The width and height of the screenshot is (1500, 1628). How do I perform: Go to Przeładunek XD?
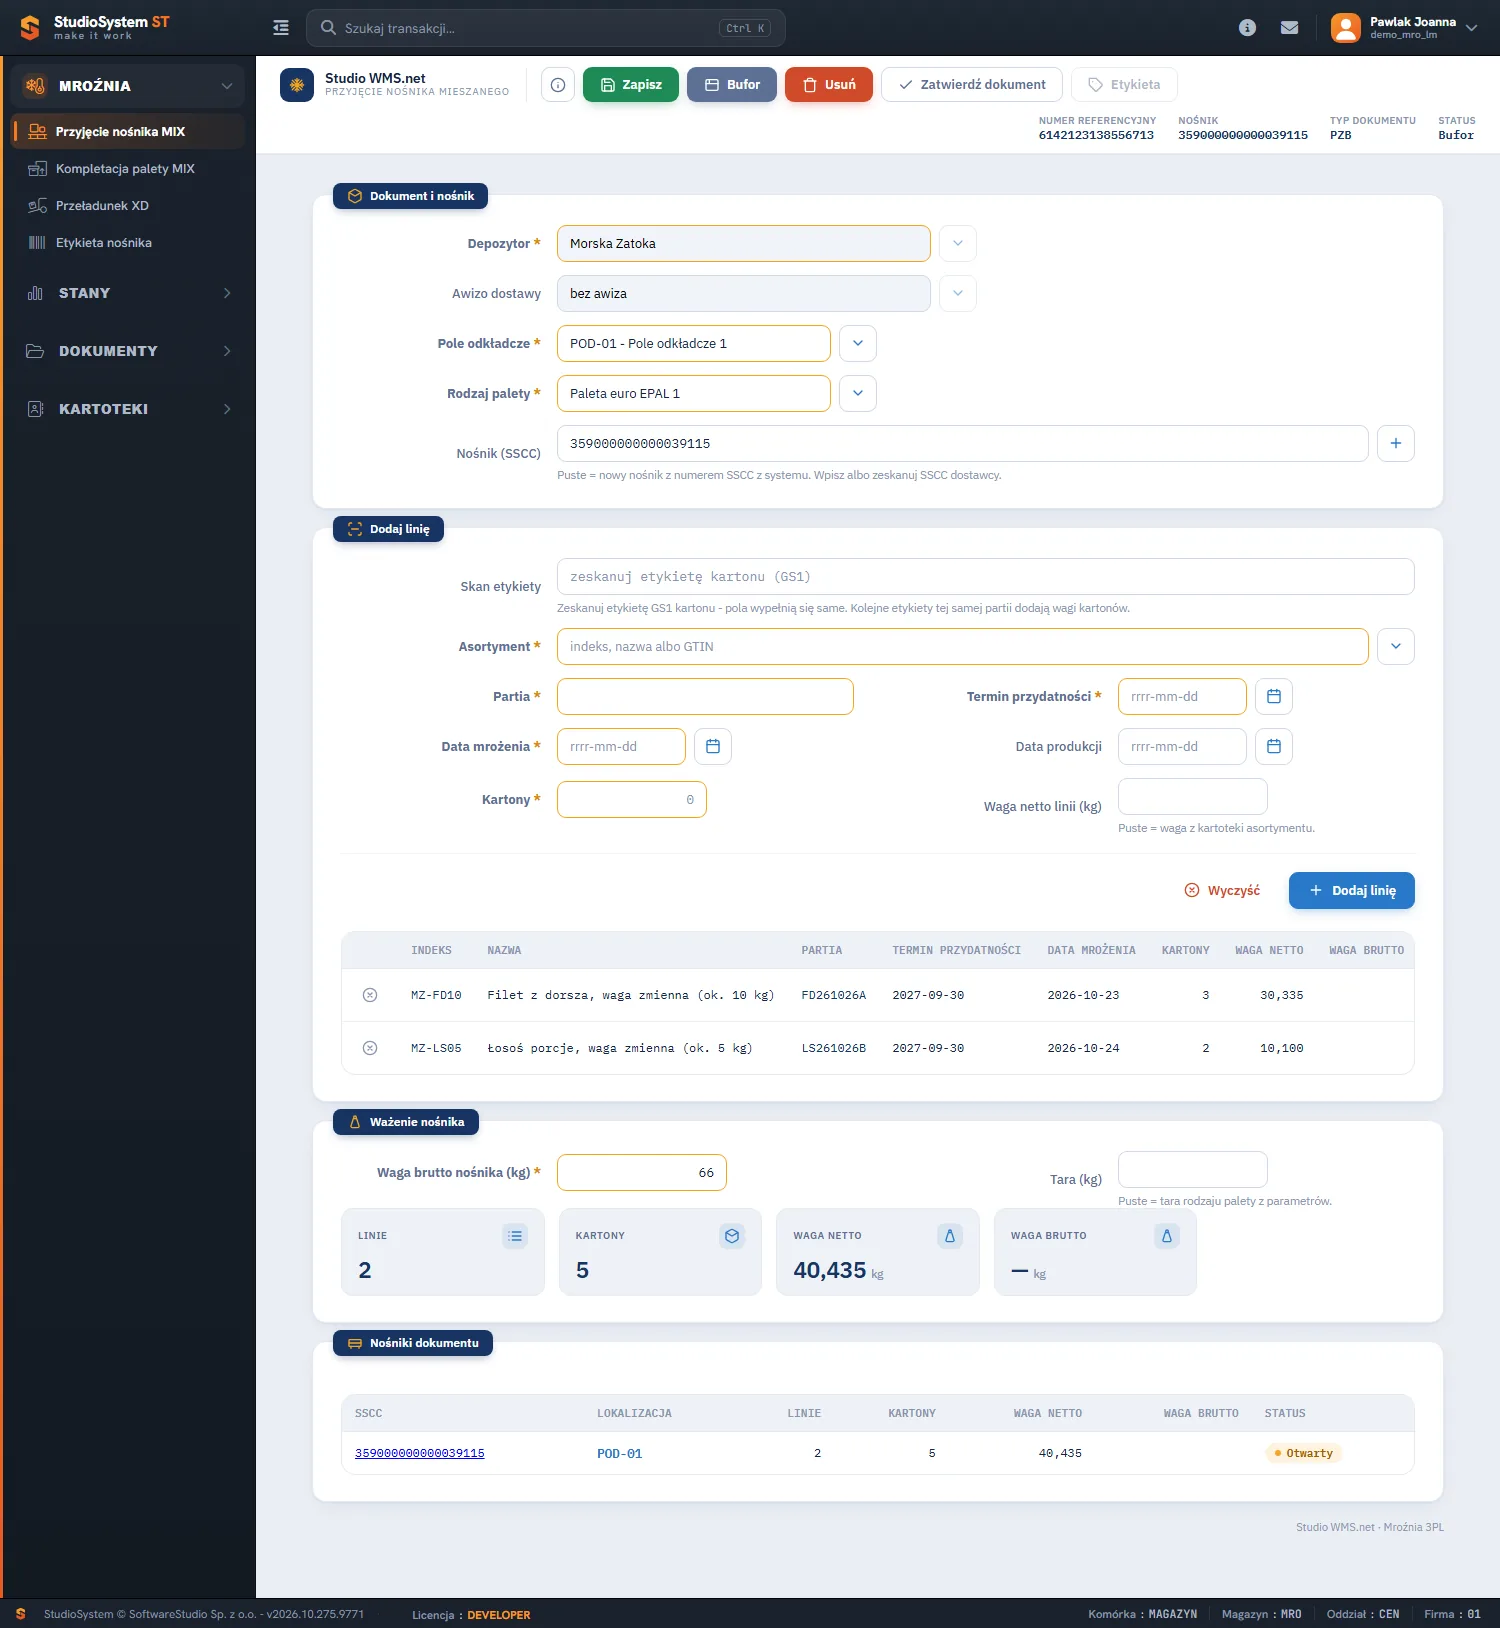(x=128, y=206)
